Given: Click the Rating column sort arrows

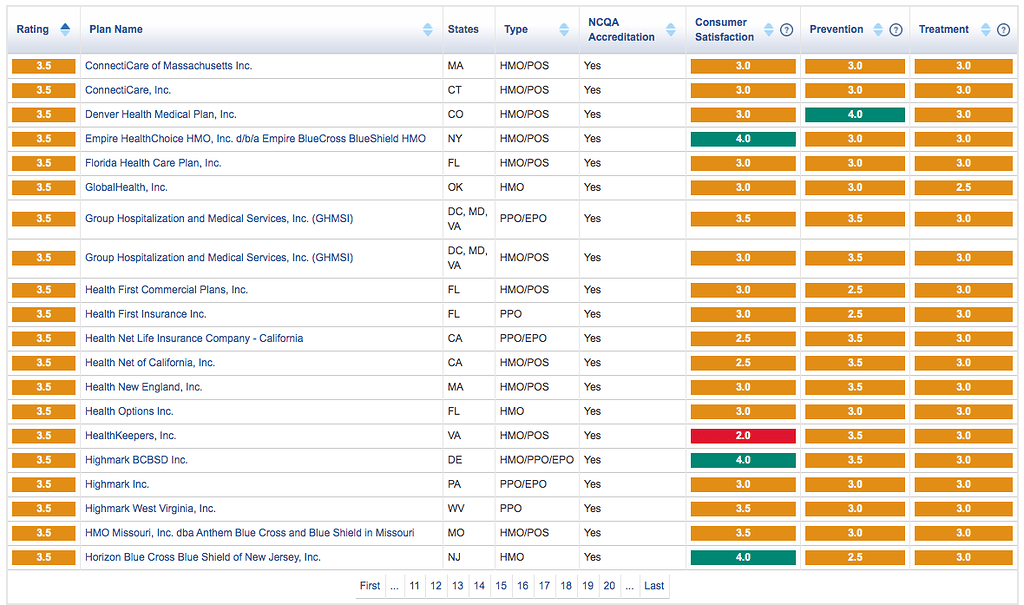Looking at the screenshot, I should tap(66, 29).
